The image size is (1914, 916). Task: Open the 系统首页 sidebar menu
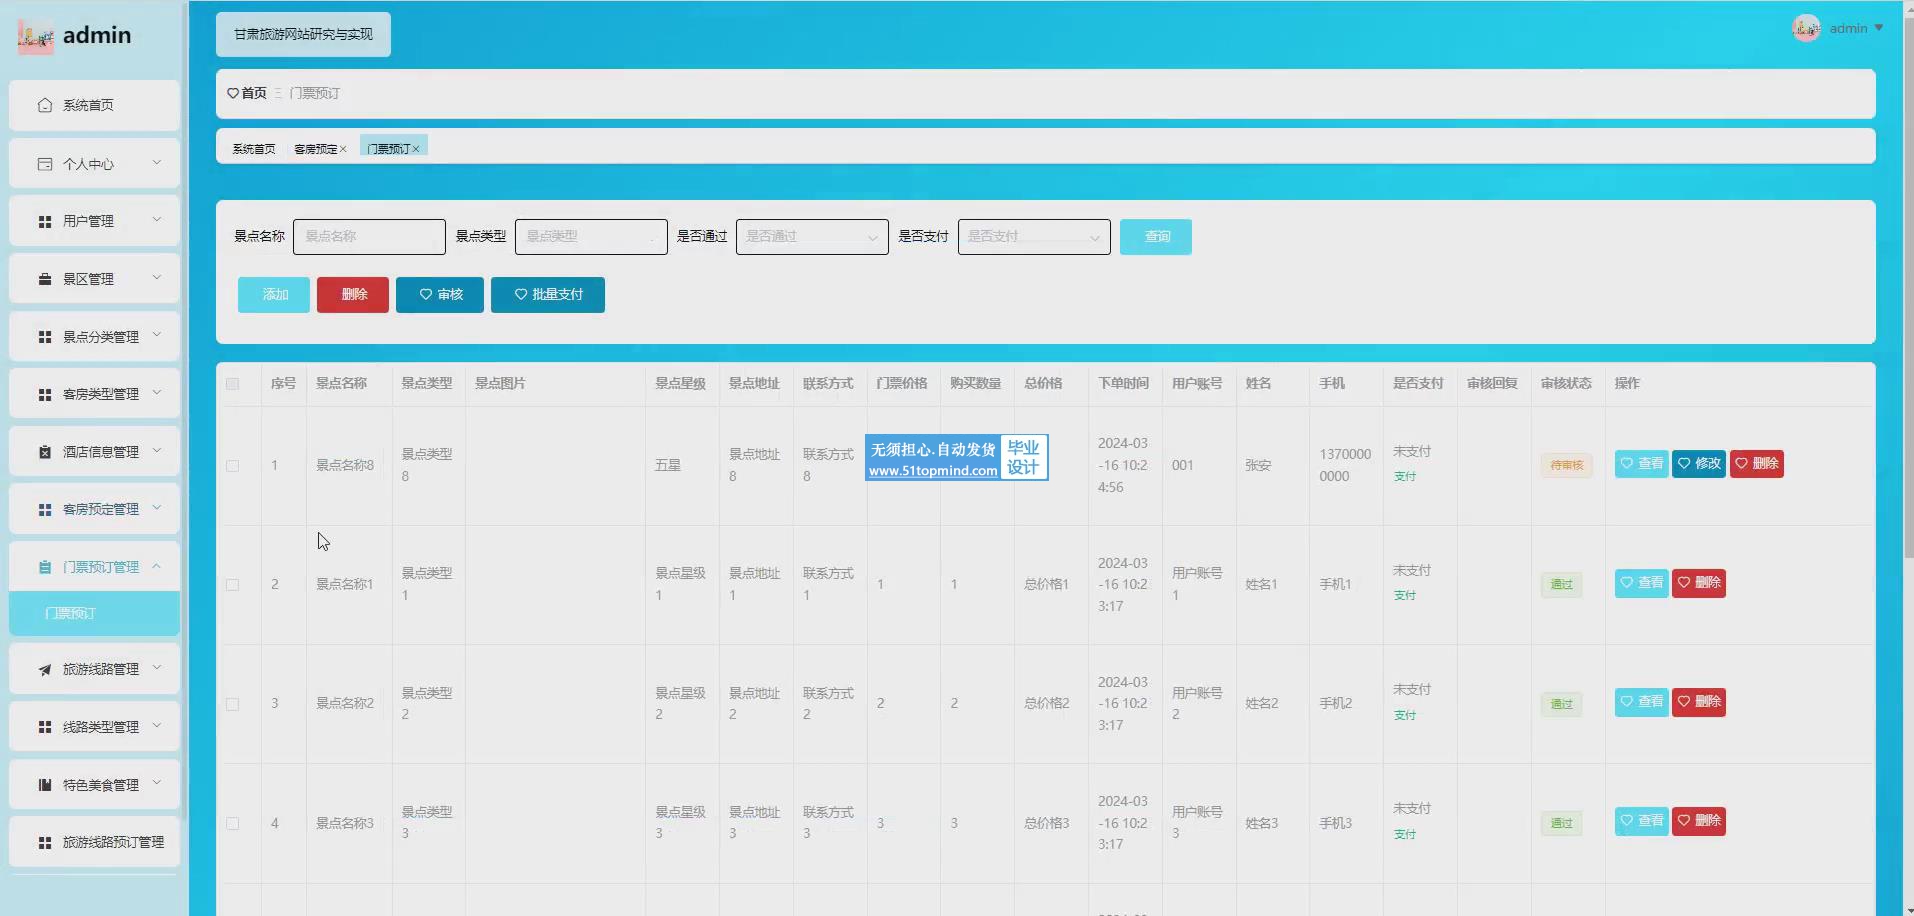(94, 105)
